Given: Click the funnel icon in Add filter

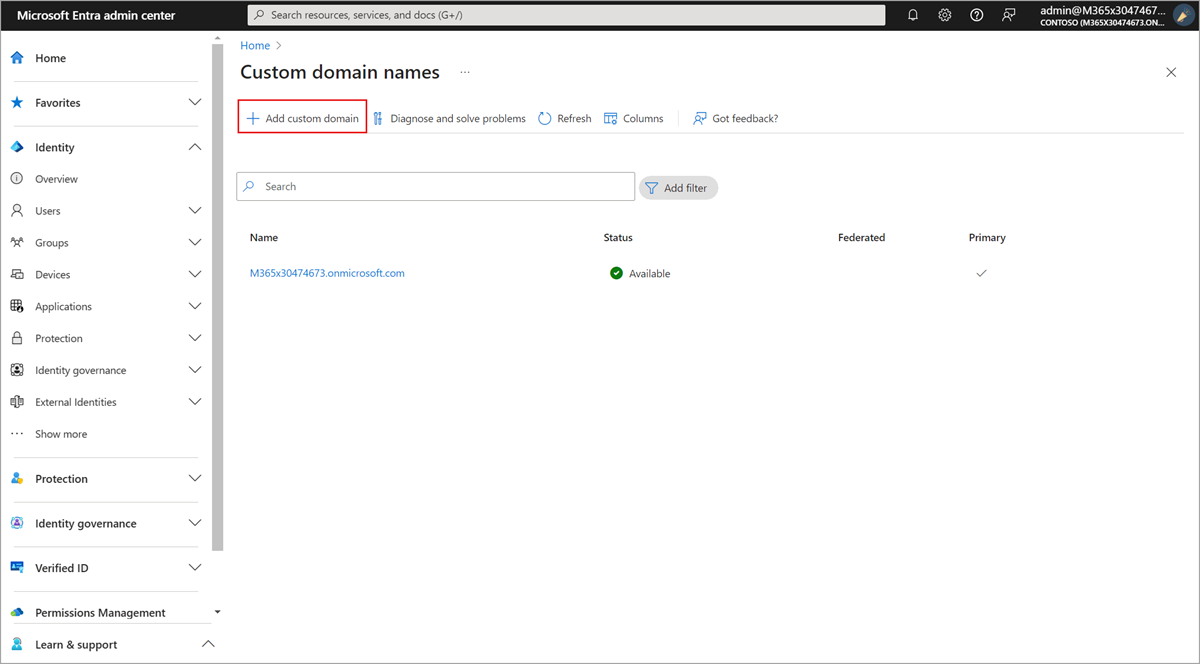Looking at the screenshot, I should point(651,188).
